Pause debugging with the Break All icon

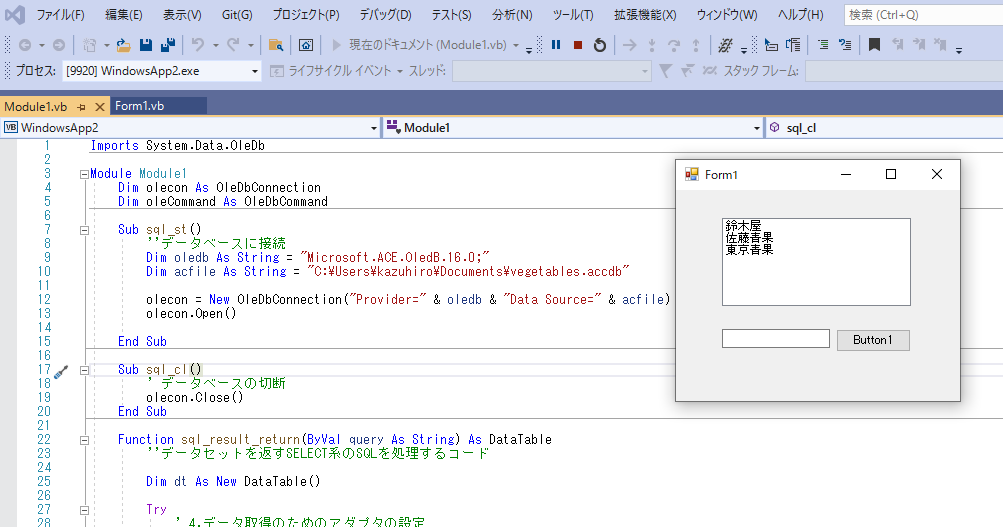coord(556,45)
